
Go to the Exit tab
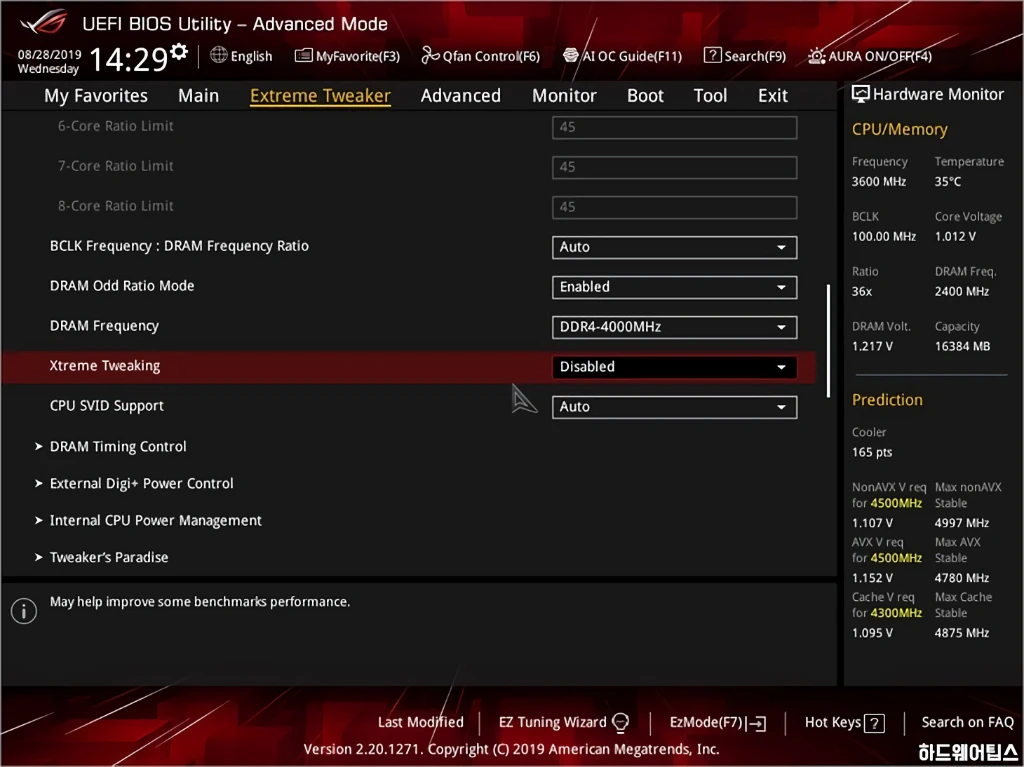pyautogui.click(x=773, y=95)
